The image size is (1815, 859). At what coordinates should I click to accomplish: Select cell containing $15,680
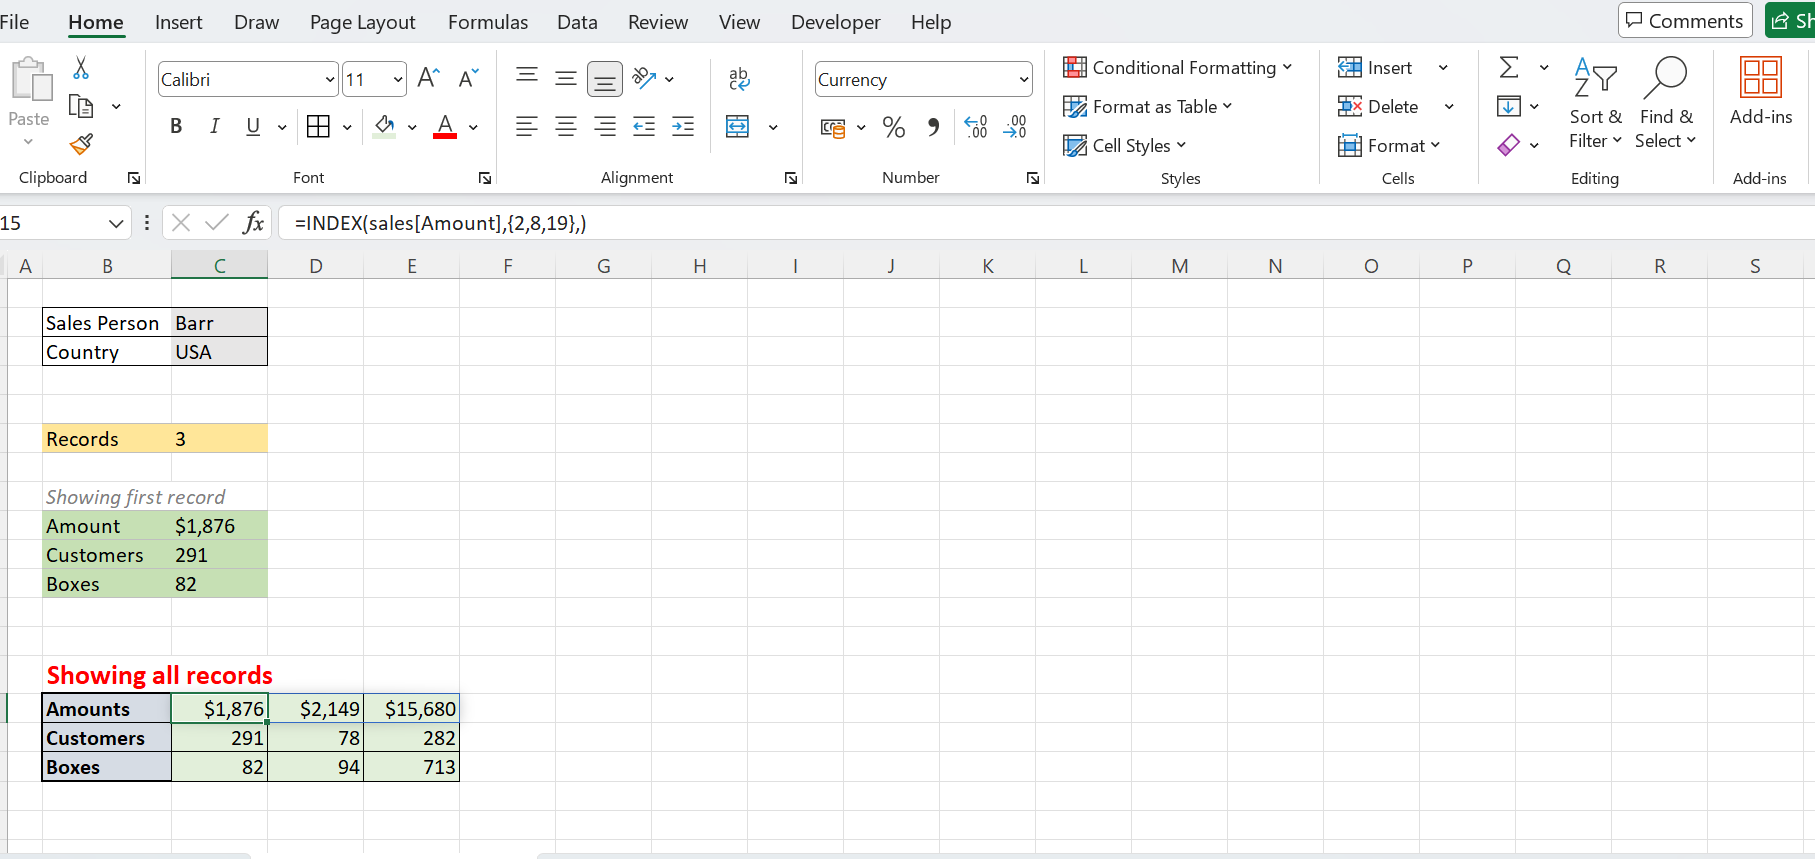tap(412, 709)
